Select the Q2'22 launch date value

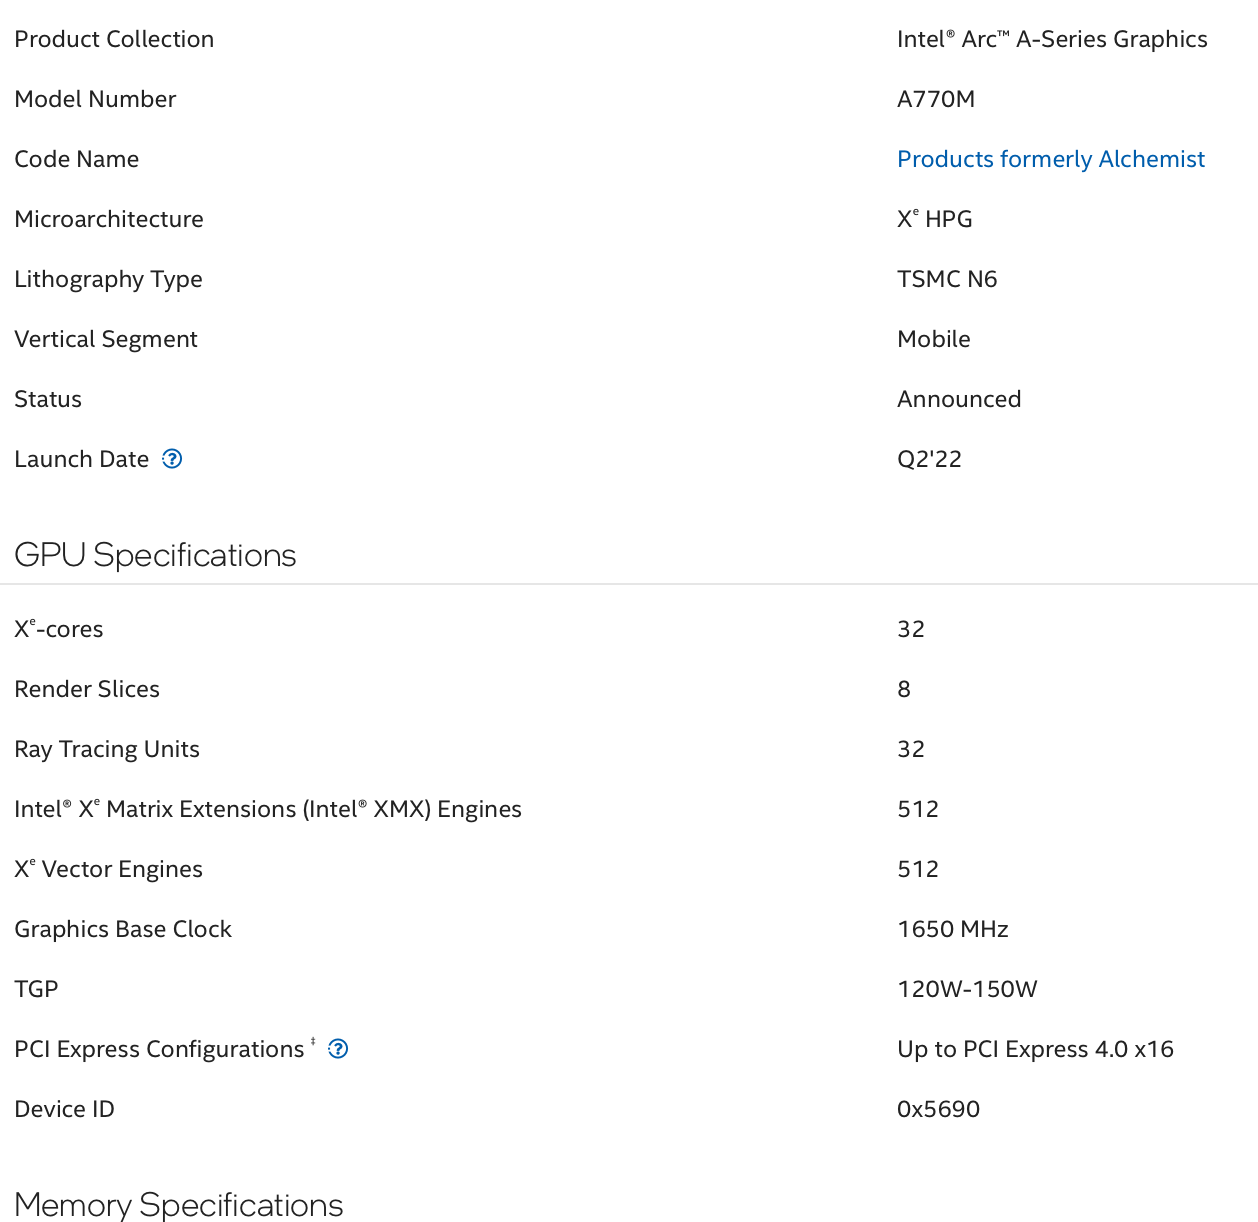coord(929,459)
